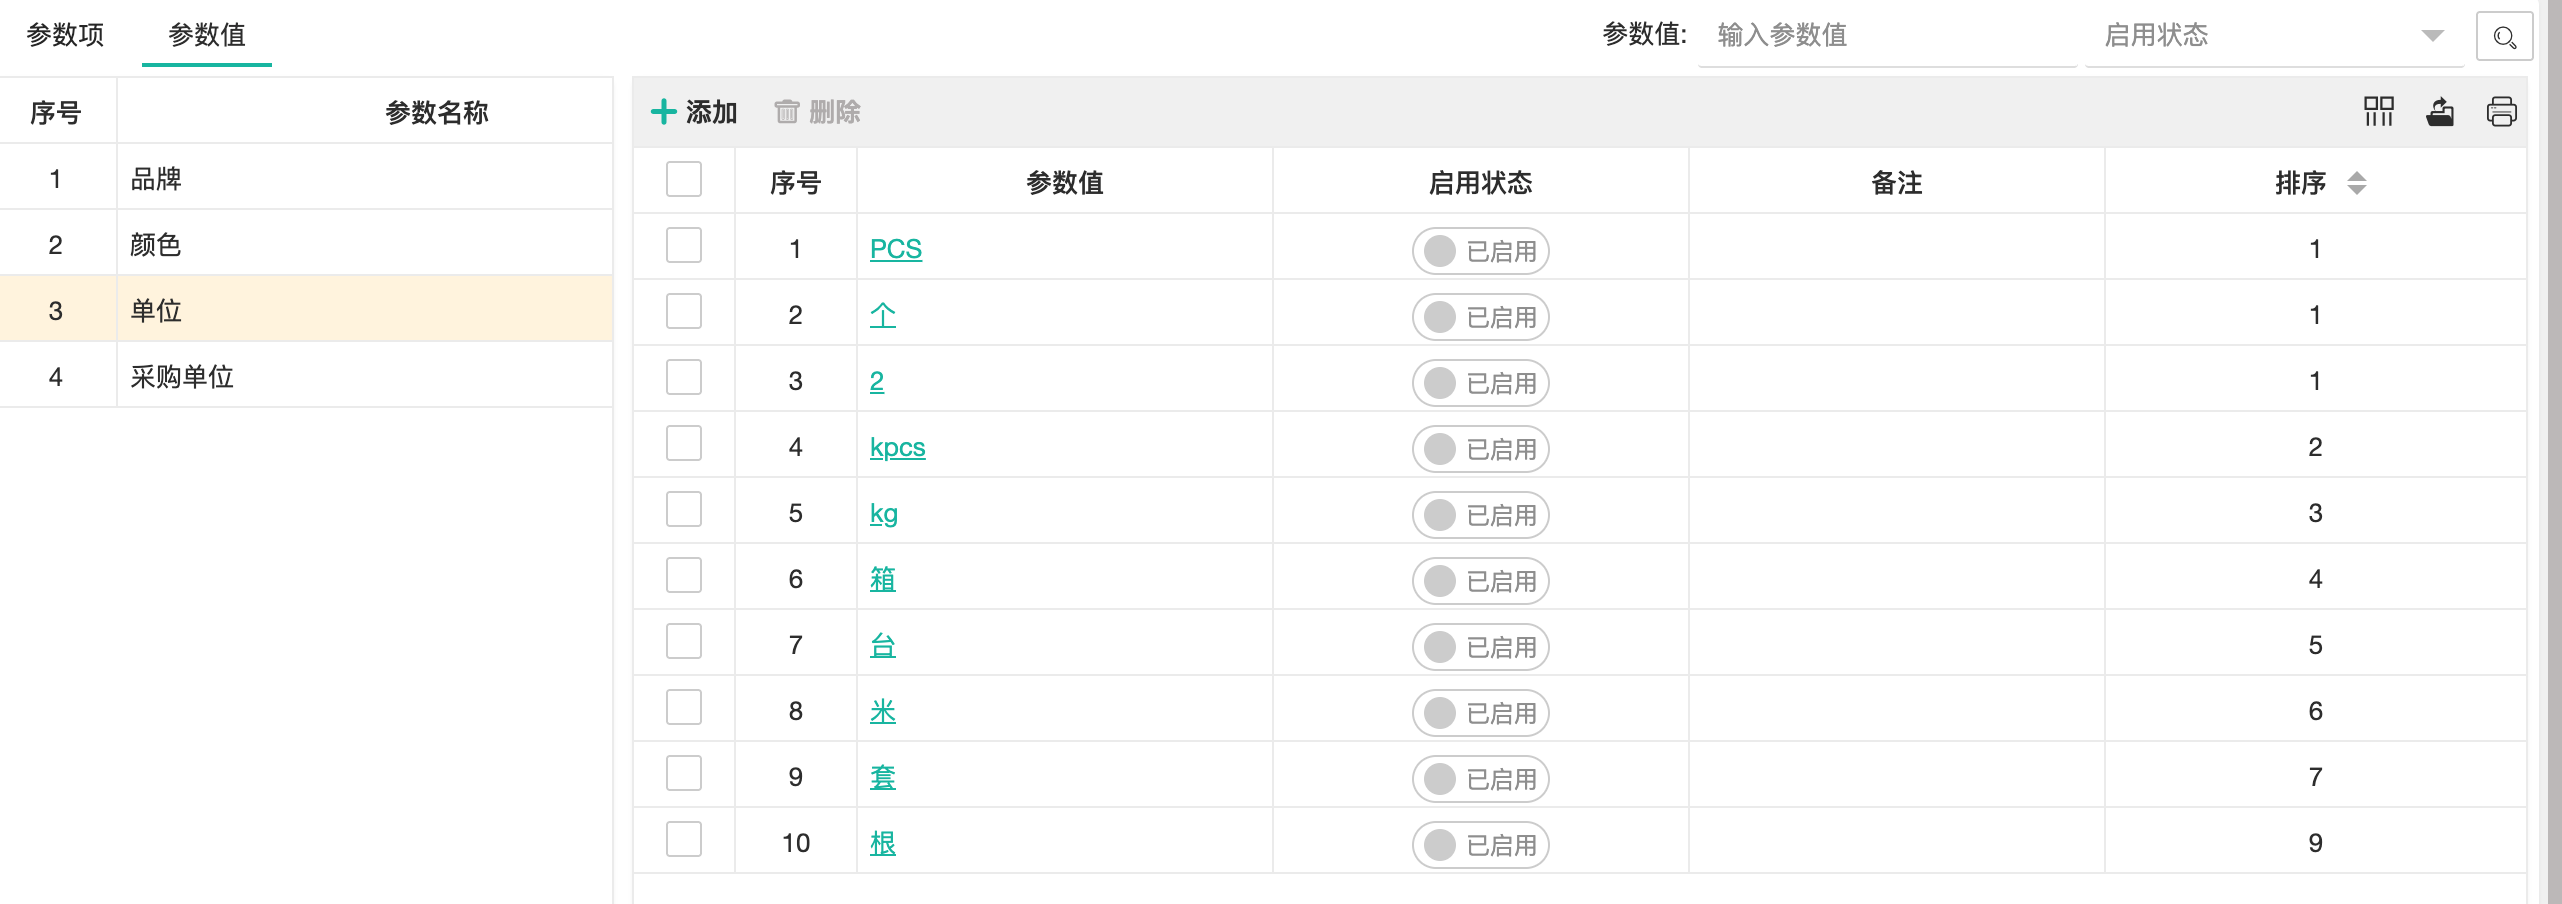Disable the 已启用 switch for kg row

point(1480,515)
